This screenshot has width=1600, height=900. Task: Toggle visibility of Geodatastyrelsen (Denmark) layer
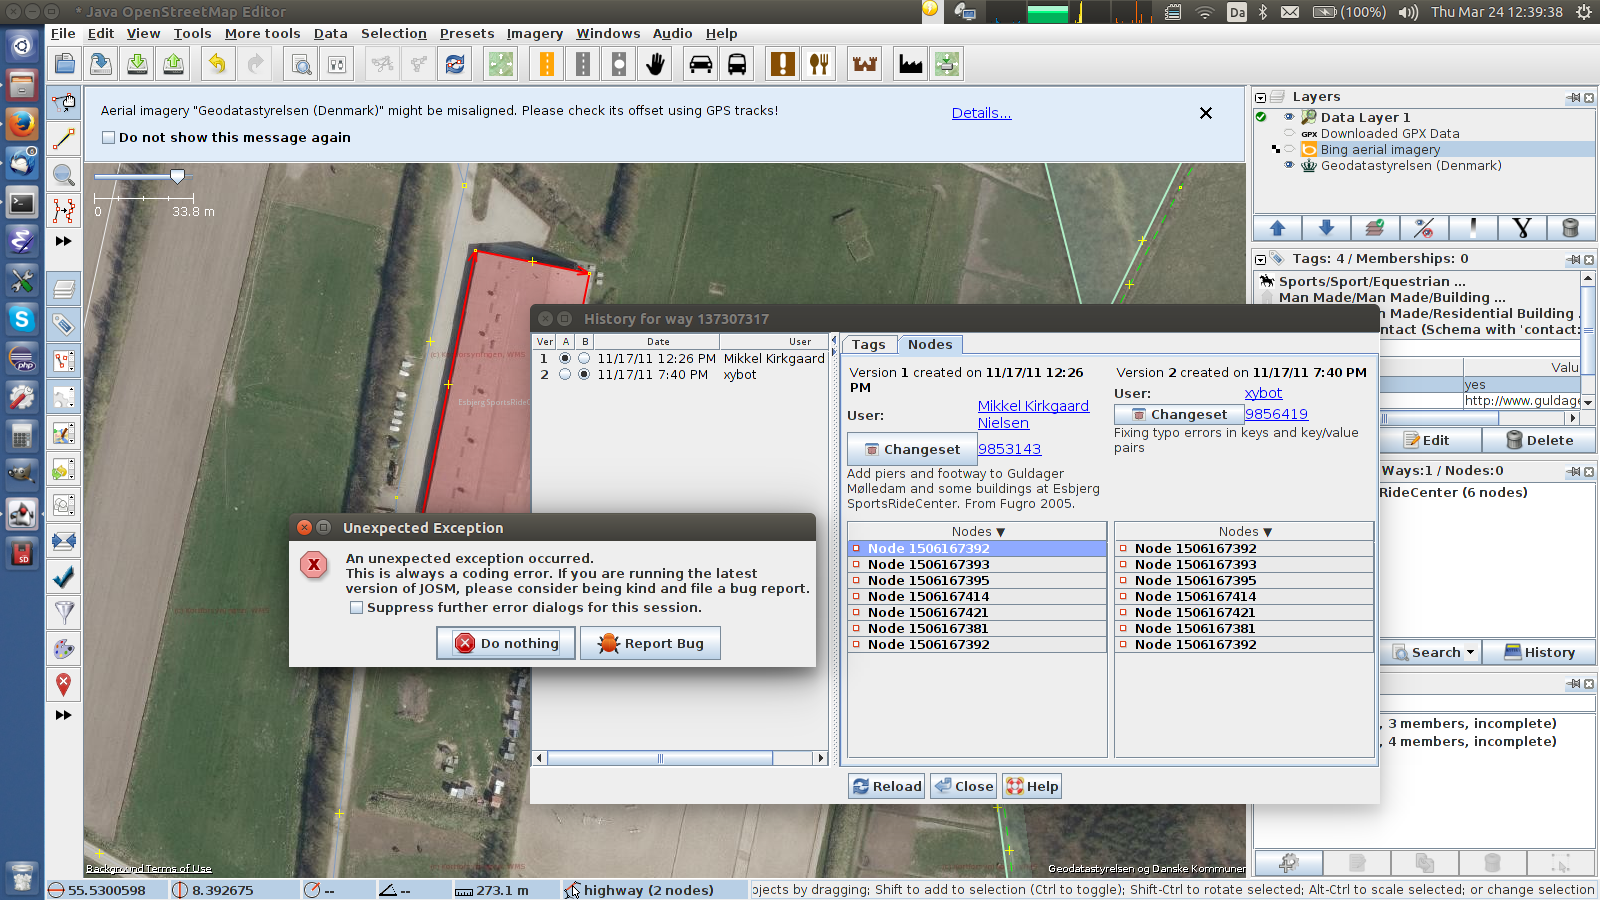pos(1289,166)
